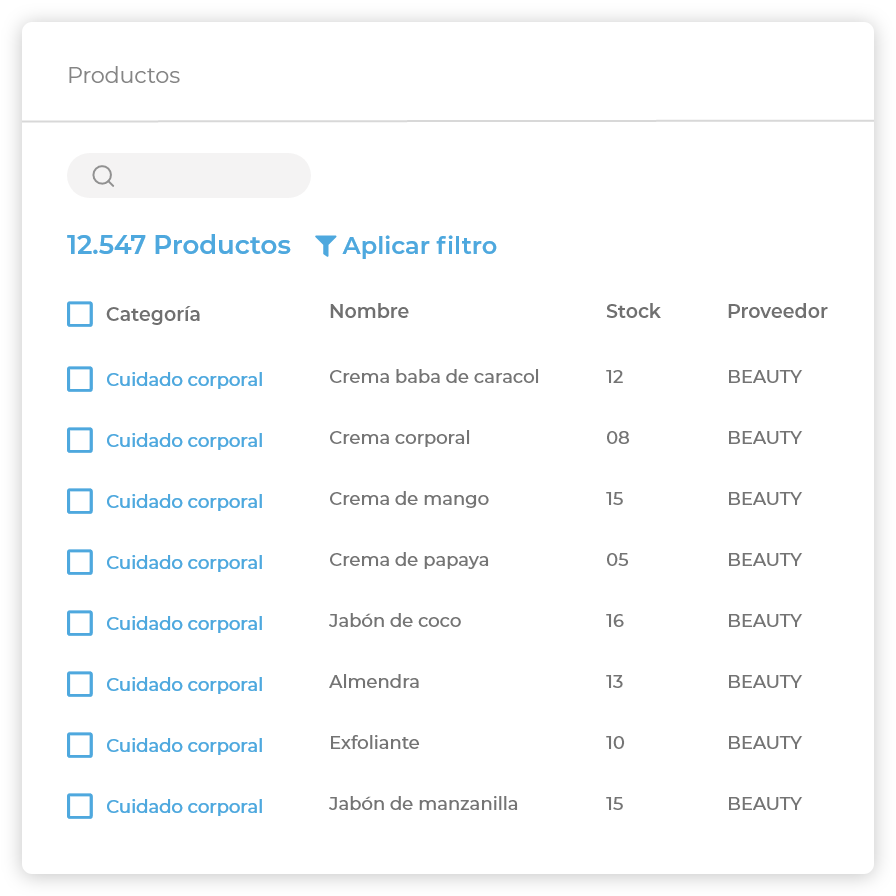Select the Exfoliante row checkbox

pos(80,745)
